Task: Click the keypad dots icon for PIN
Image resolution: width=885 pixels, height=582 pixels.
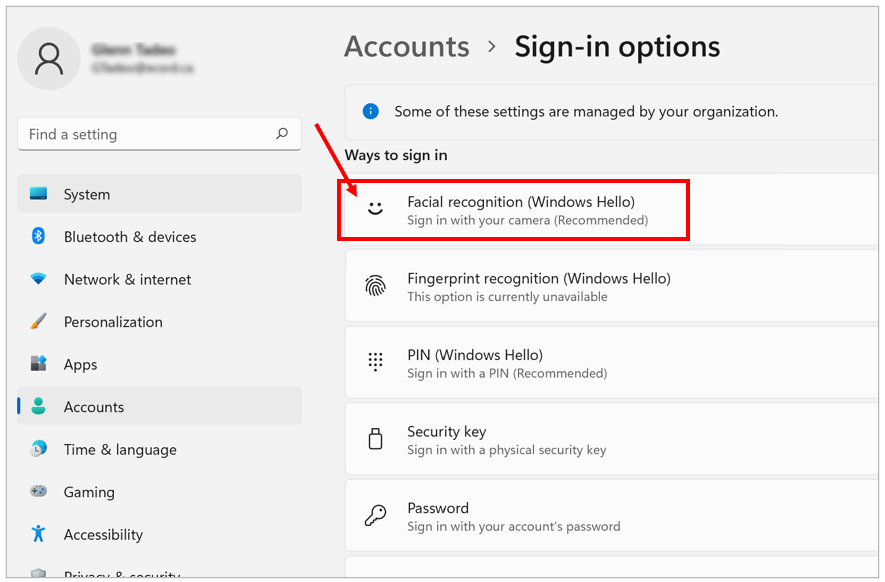Action: coord(375,362)
